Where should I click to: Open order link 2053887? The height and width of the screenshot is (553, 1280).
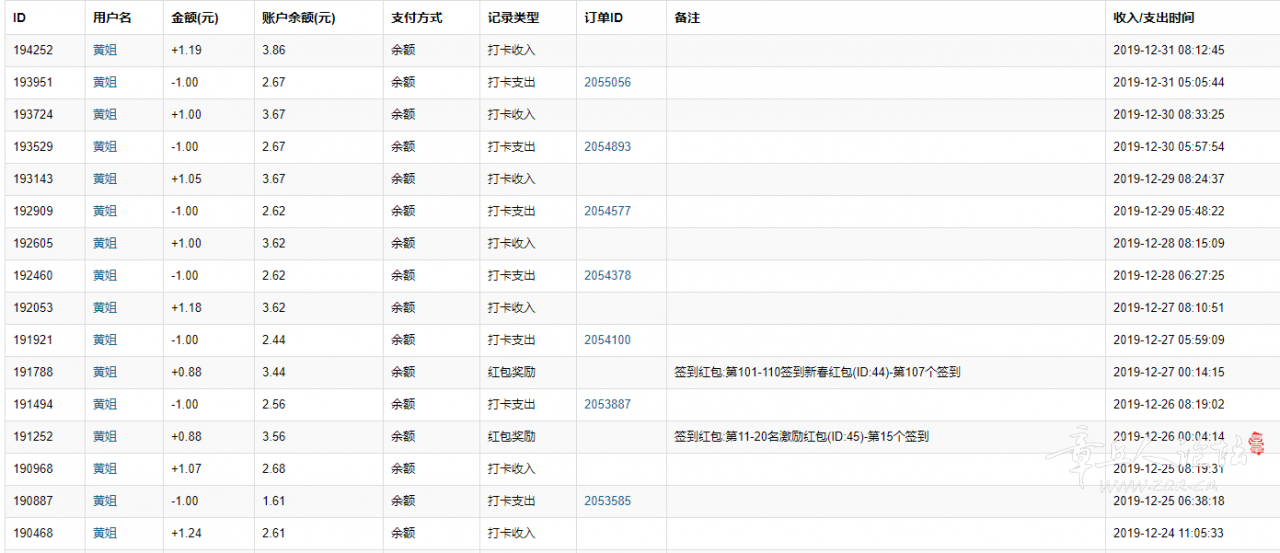607,404
